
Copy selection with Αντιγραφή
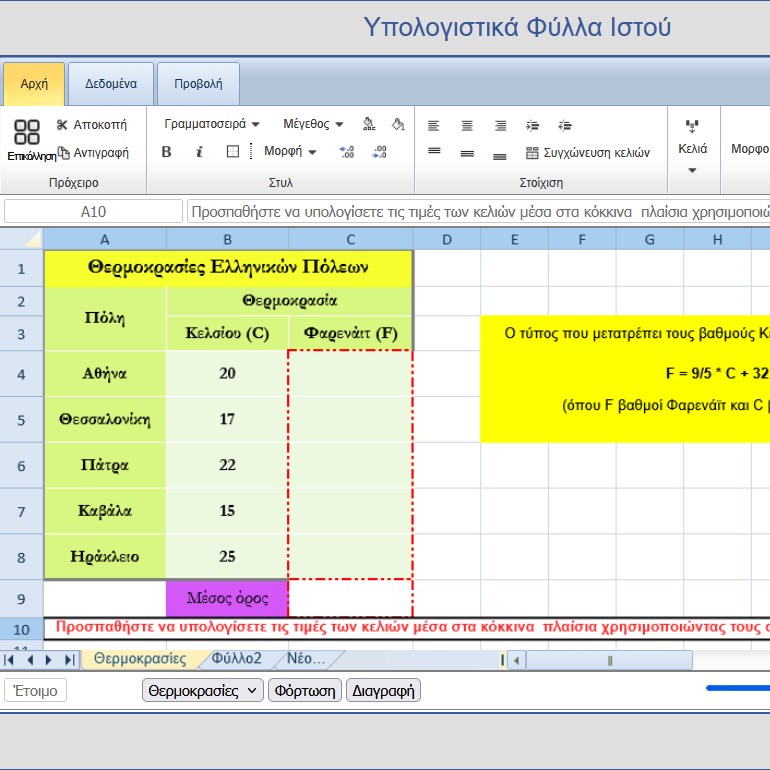tap(93, 153)
